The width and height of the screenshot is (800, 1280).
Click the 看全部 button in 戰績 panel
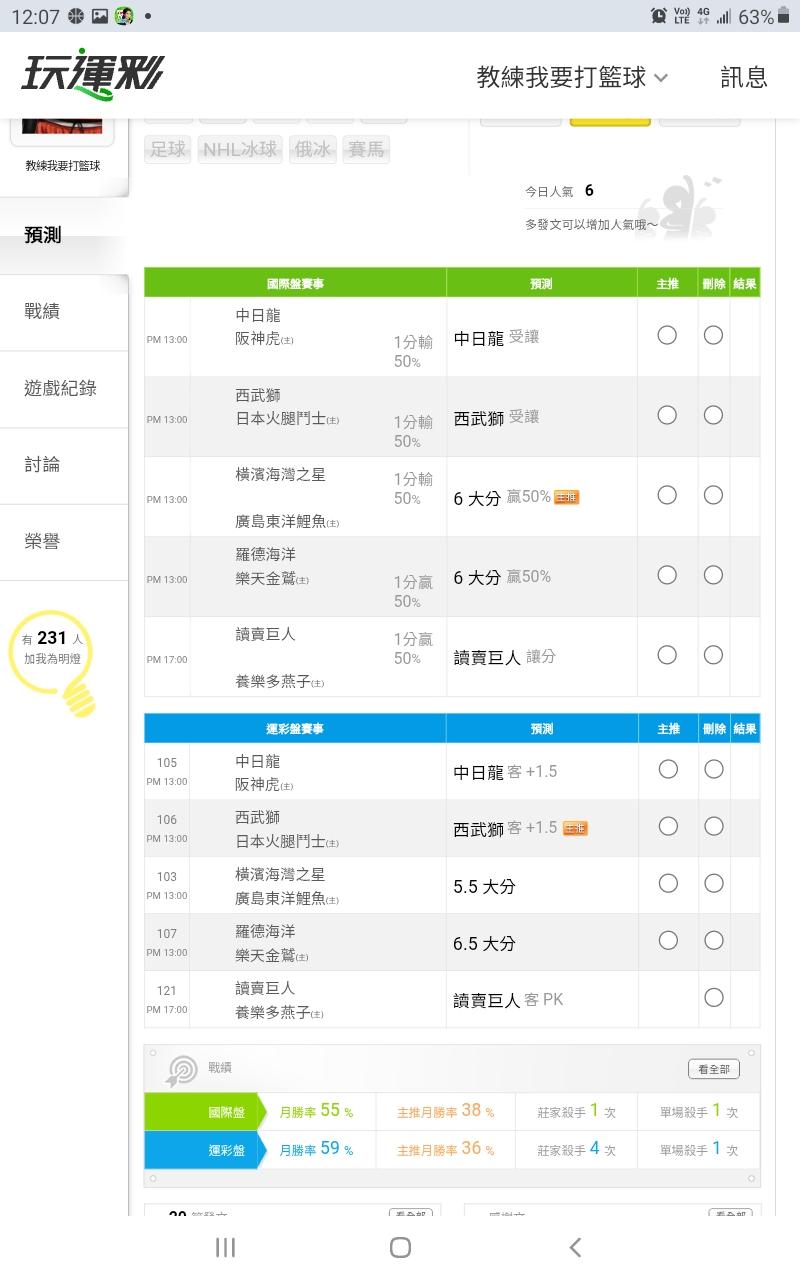tap(713, 1069)
